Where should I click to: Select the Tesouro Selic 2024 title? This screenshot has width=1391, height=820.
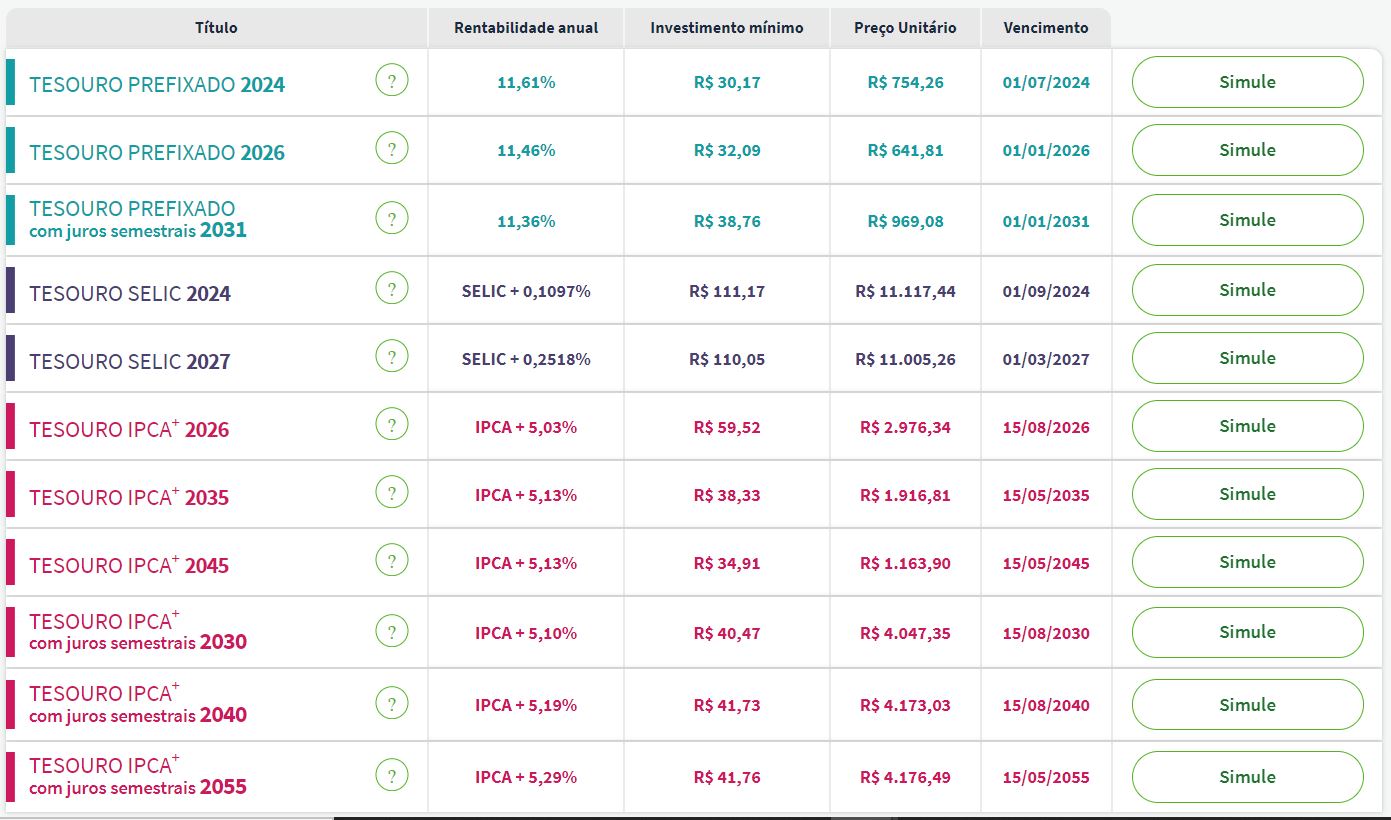point(130,294)
